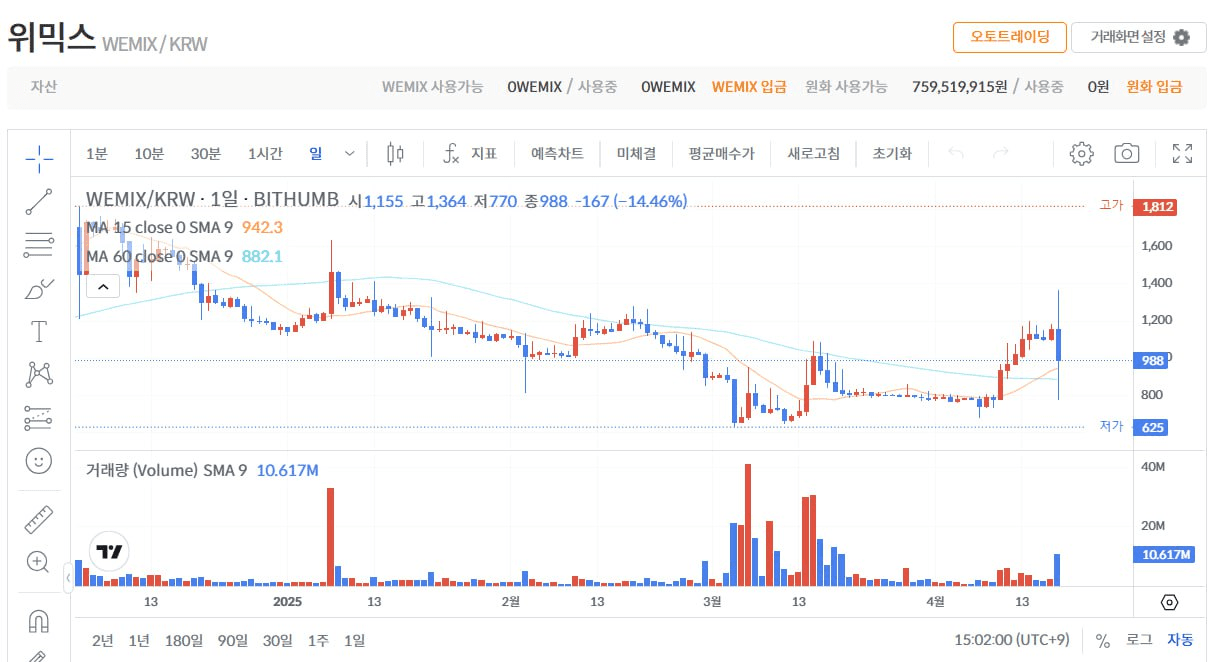Viewport: 1217px width, 662px height.
Task: Select the 일 daily interval
Action: [316, 154]
